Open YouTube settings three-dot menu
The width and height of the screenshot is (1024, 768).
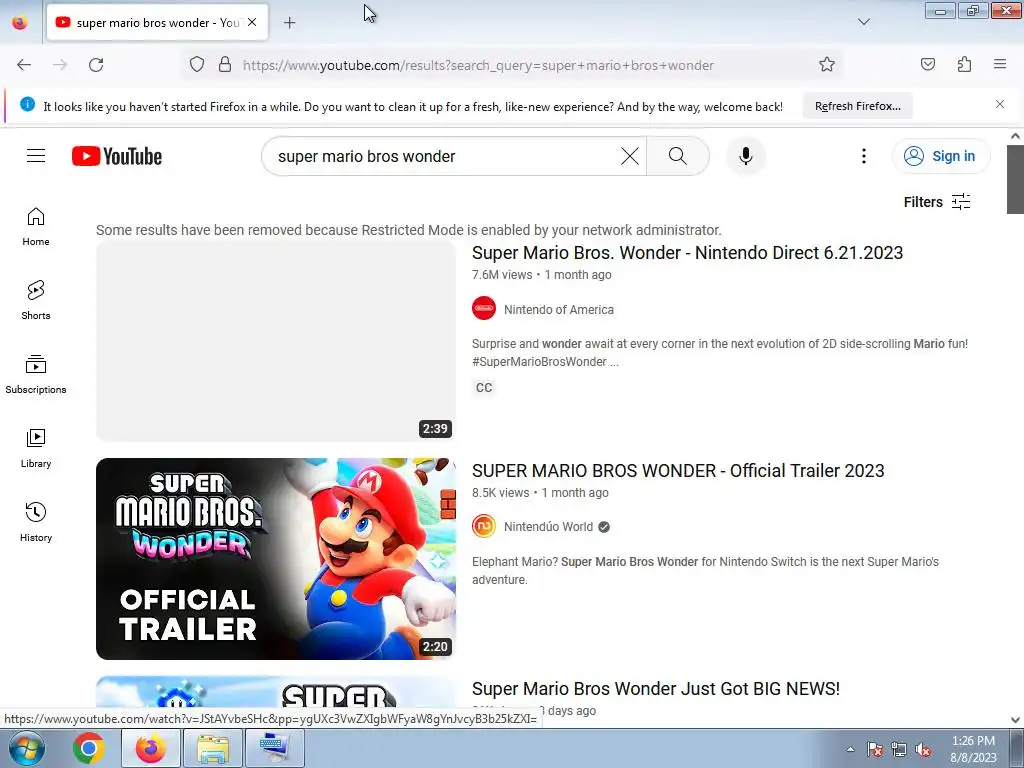point(863,156)
